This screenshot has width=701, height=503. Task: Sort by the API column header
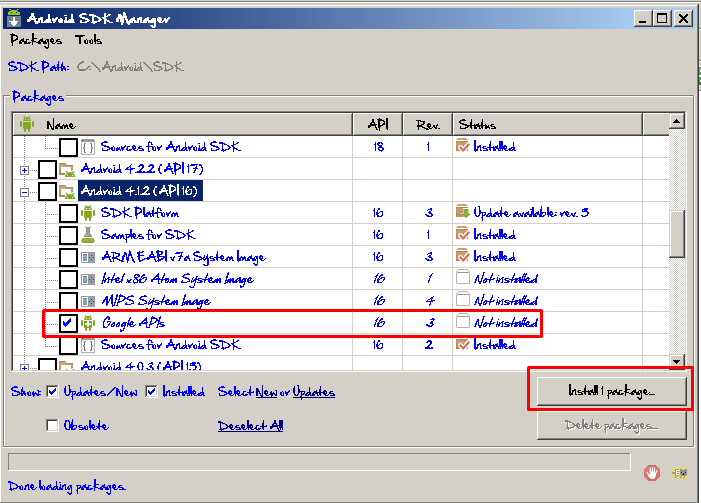pyautogui.click(x=378, y=124)
